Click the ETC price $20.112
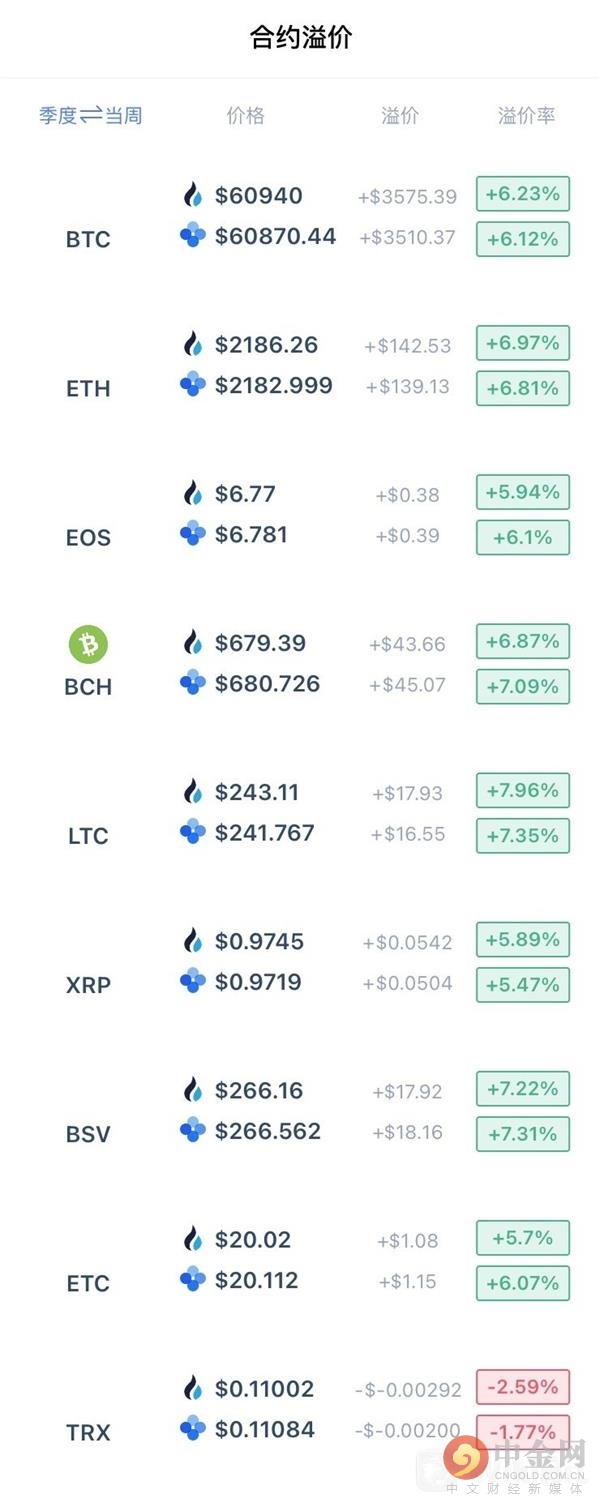Viewport: 600px width, 1507px height. (x=257, y=1281)
